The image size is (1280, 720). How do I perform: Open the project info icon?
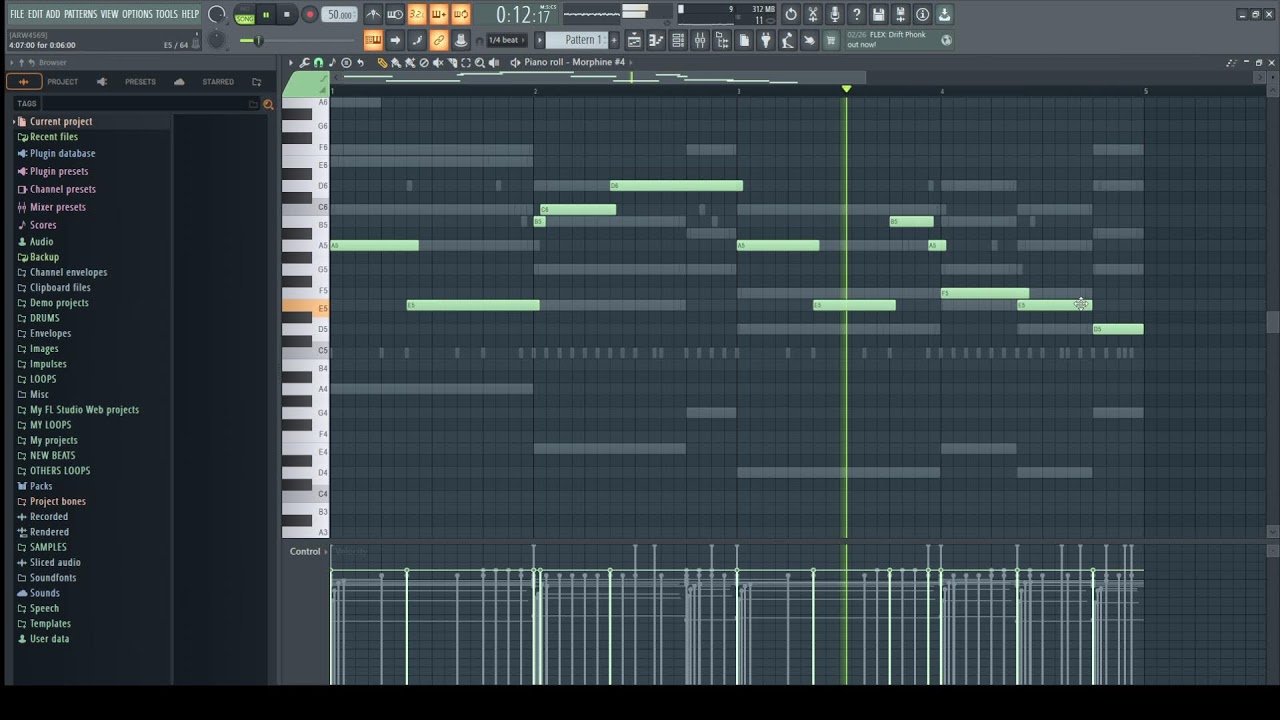tap(923, 15)
